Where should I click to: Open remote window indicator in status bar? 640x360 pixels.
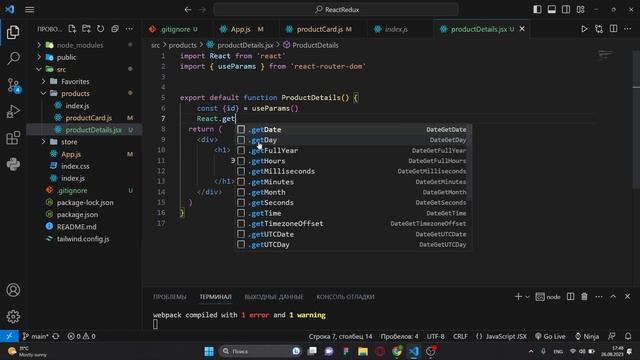point(9,336)
